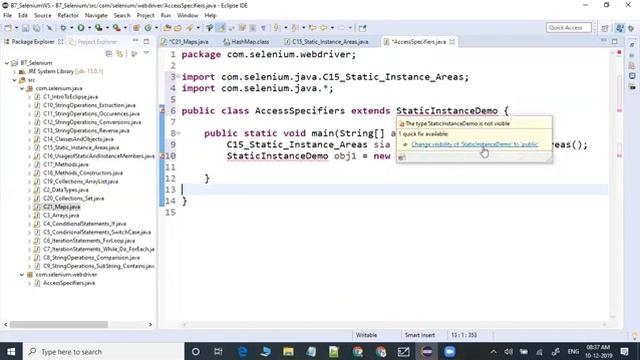Switch to the C21_Maps.java tab
Screen dimensions: 640x360
point(188,42)
